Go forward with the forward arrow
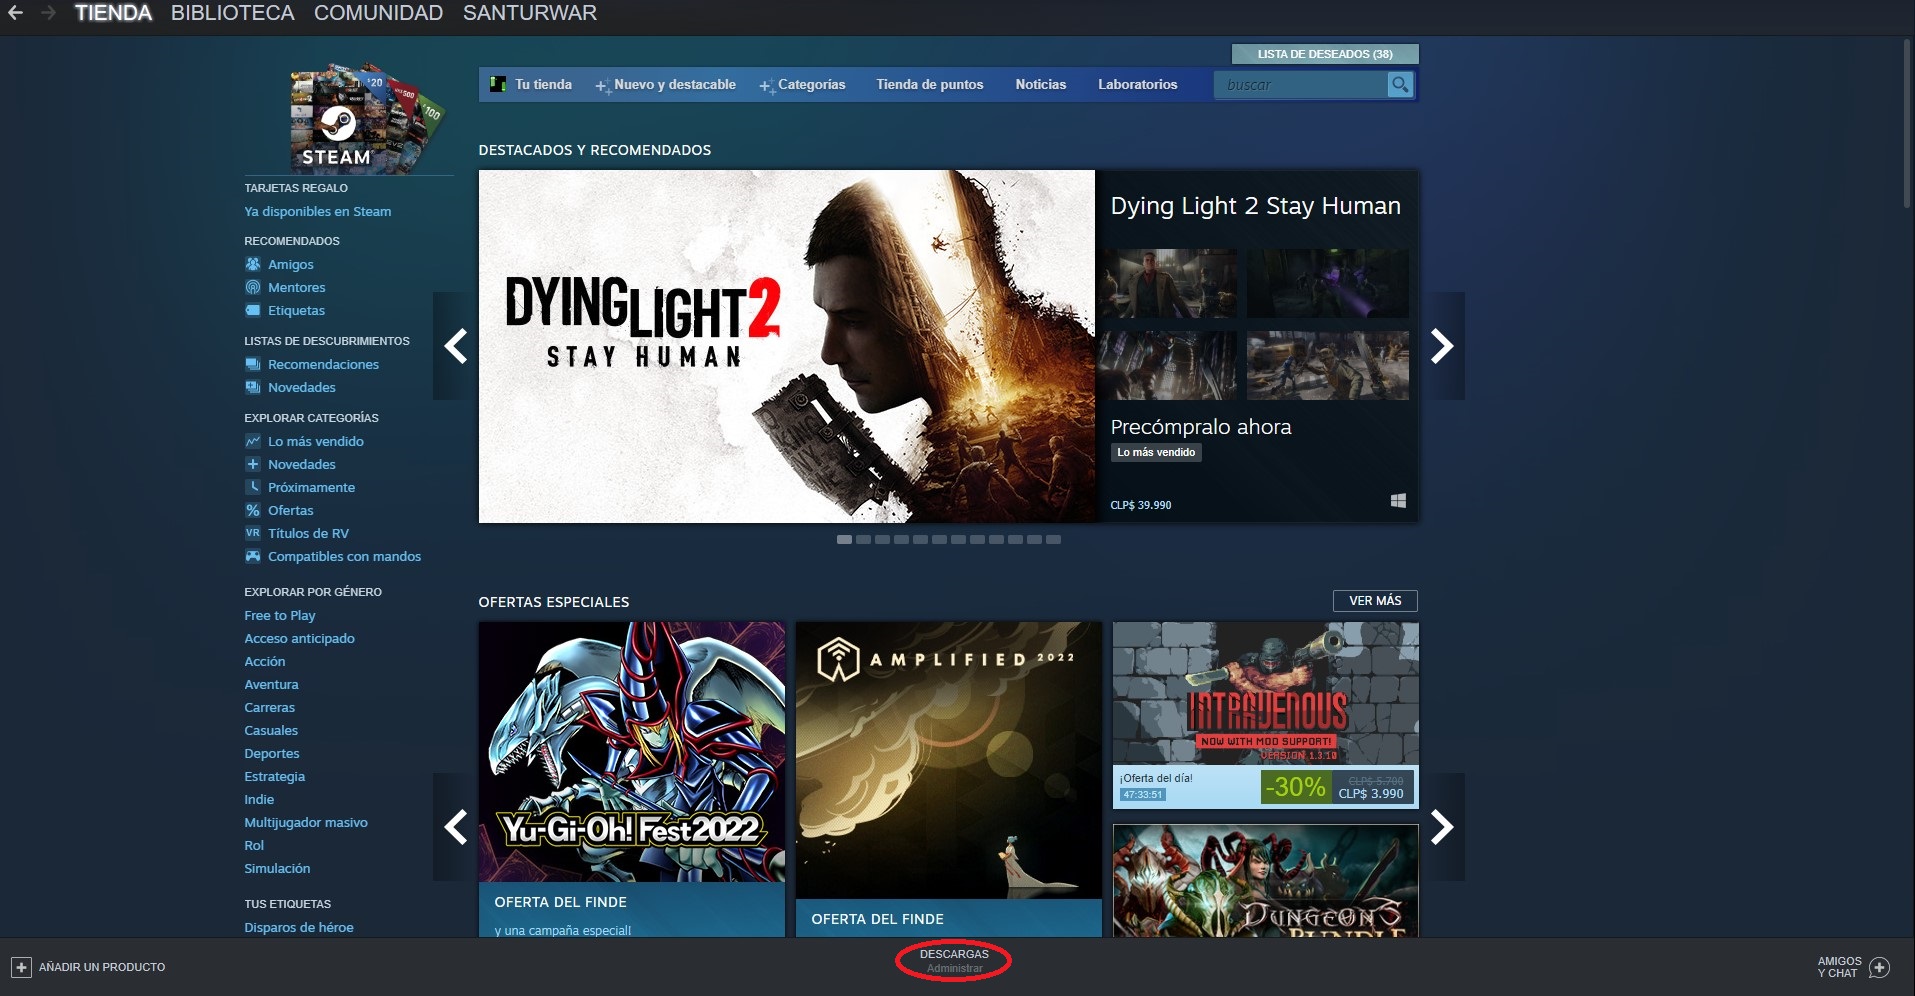Viewport: 1915px width, 996px height. [x=47, y=13]
